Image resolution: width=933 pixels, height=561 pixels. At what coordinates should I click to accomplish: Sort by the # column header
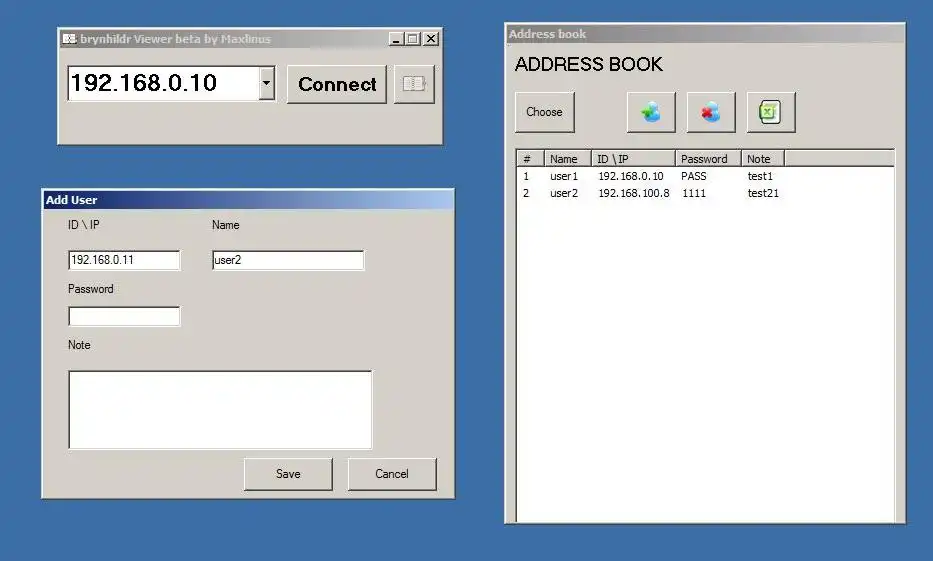click(x=530, y=159)
